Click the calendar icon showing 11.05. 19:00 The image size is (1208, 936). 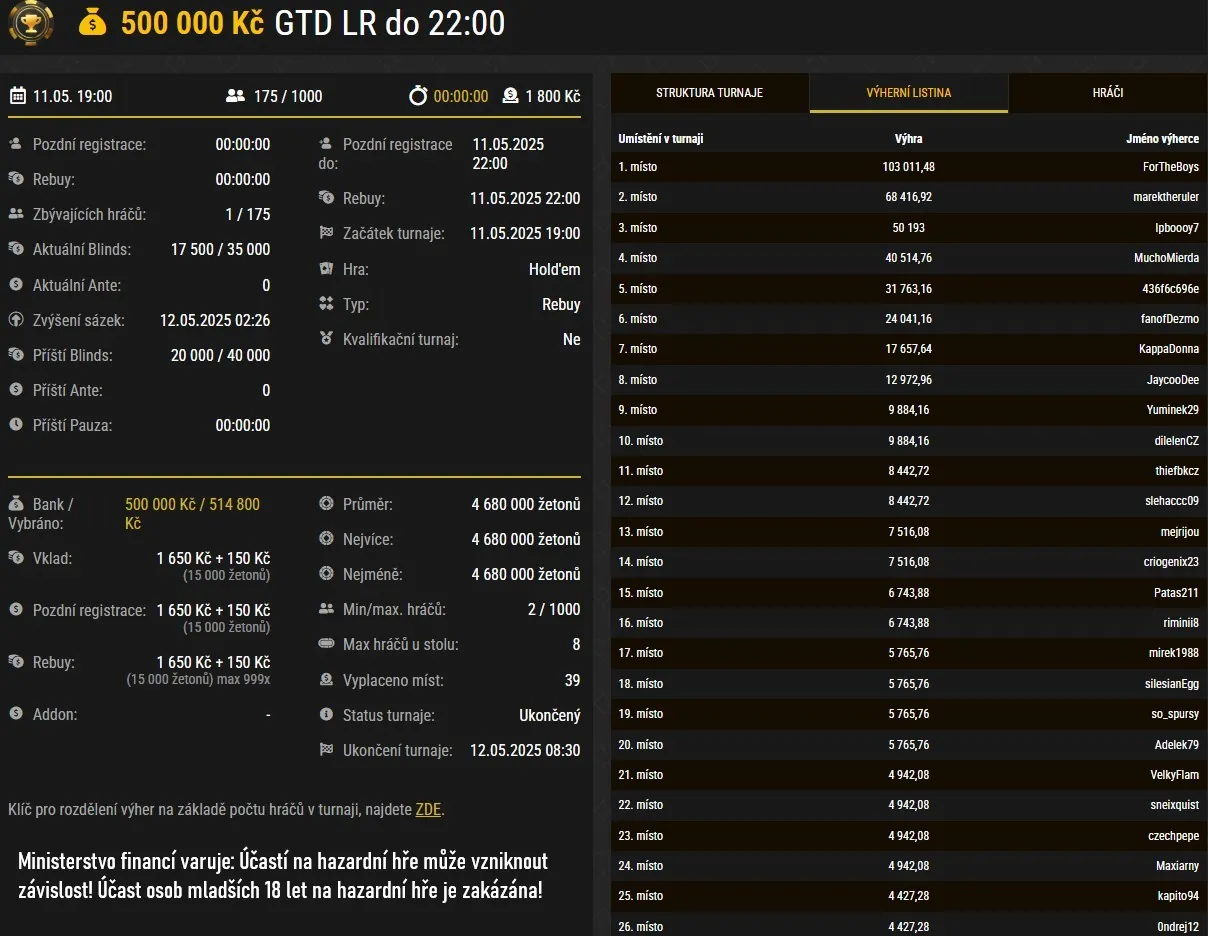pyautogui.click(x=20, y=97)
